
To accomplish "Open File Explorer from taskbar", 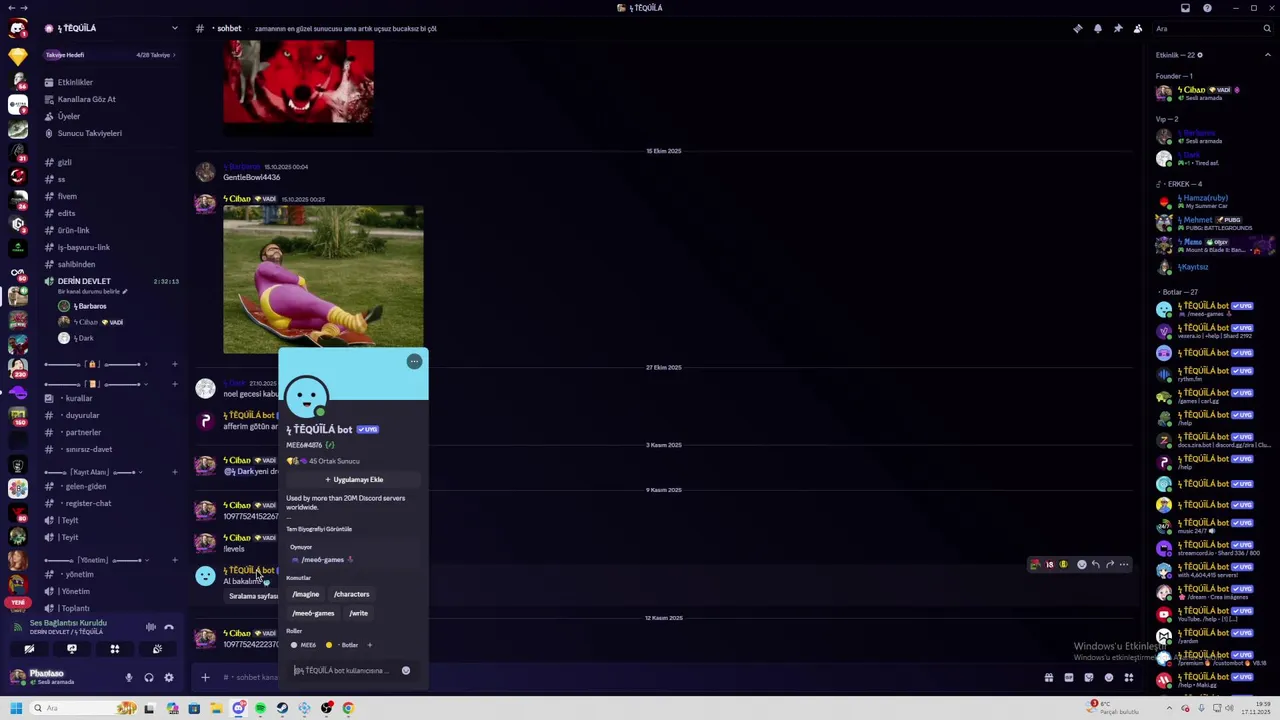I will coord(216,708).
